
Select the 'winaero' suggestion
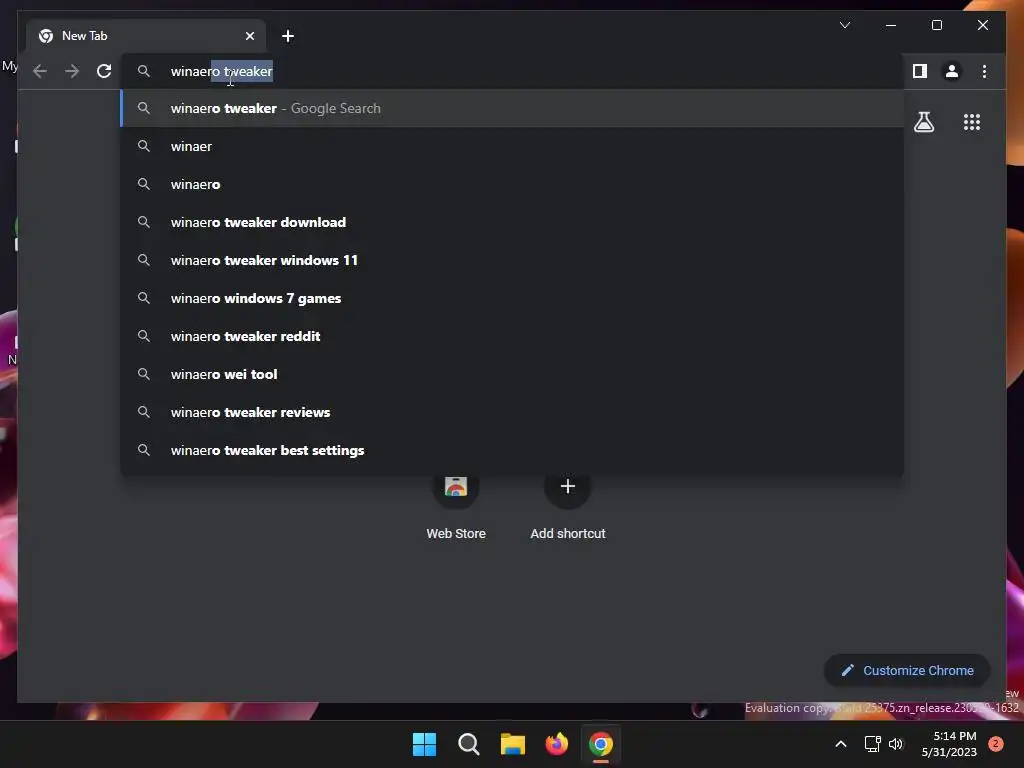(x=512, y=184)
